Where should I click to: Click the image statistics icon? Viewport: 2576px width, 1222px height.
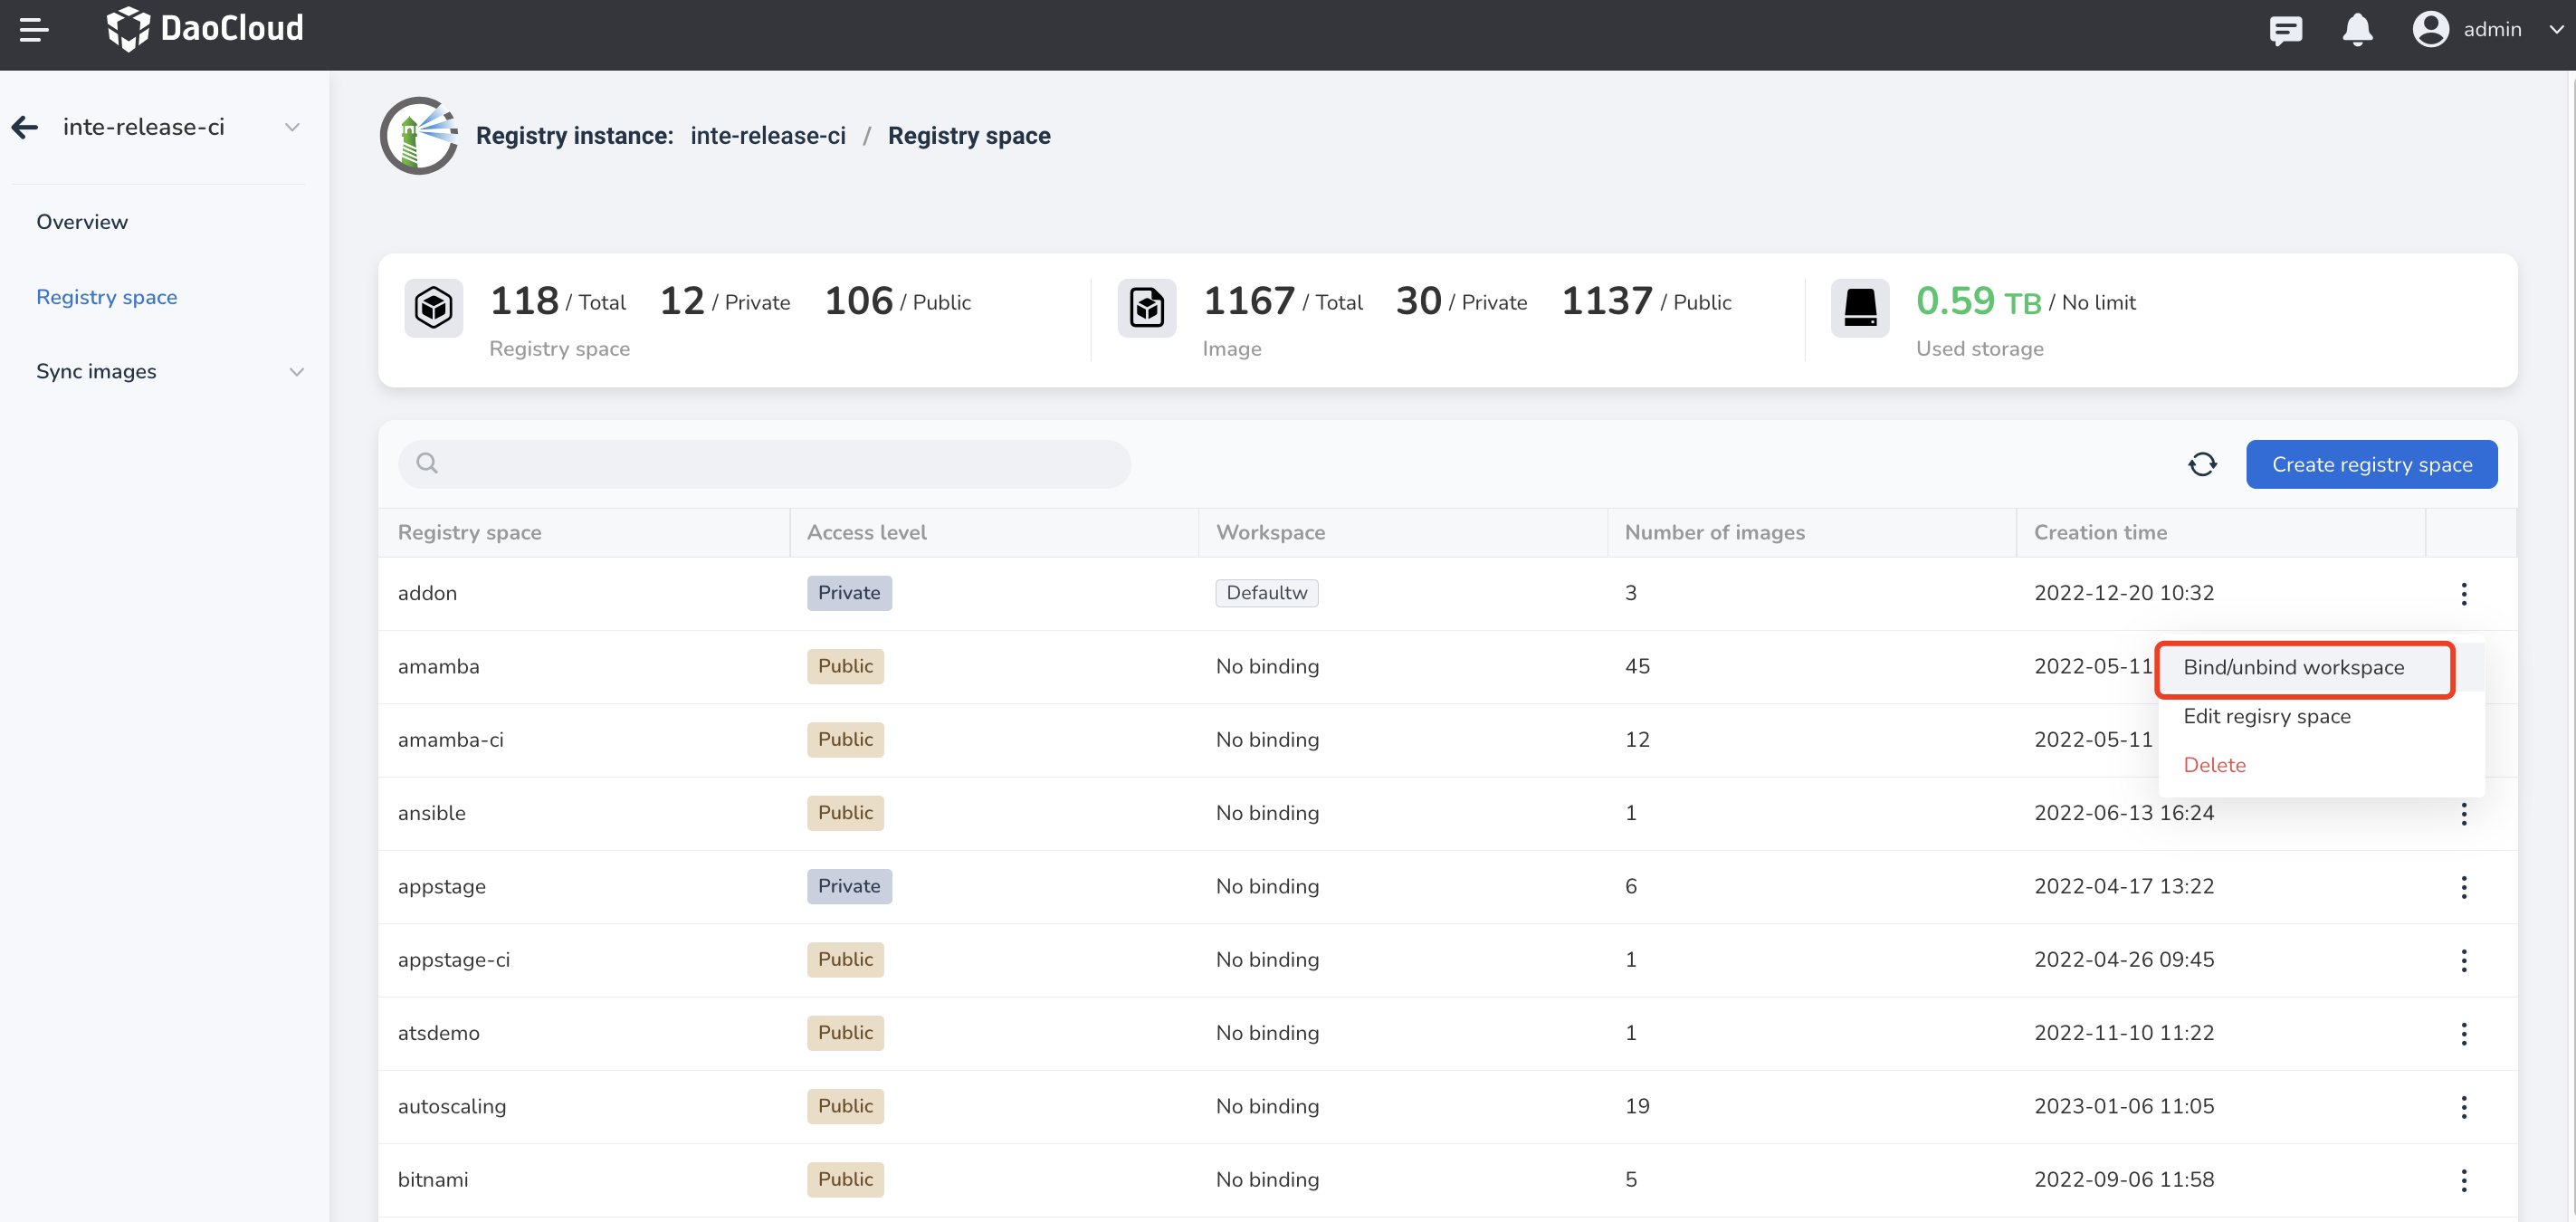1146,307
